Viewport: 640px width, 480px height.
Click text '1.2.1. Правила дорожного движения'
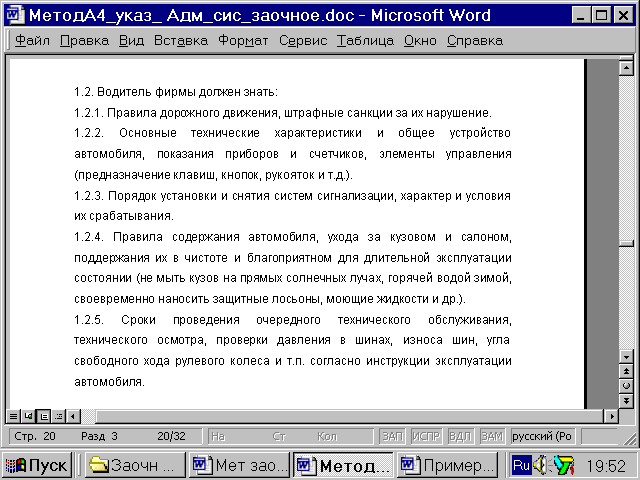point(176,113)
